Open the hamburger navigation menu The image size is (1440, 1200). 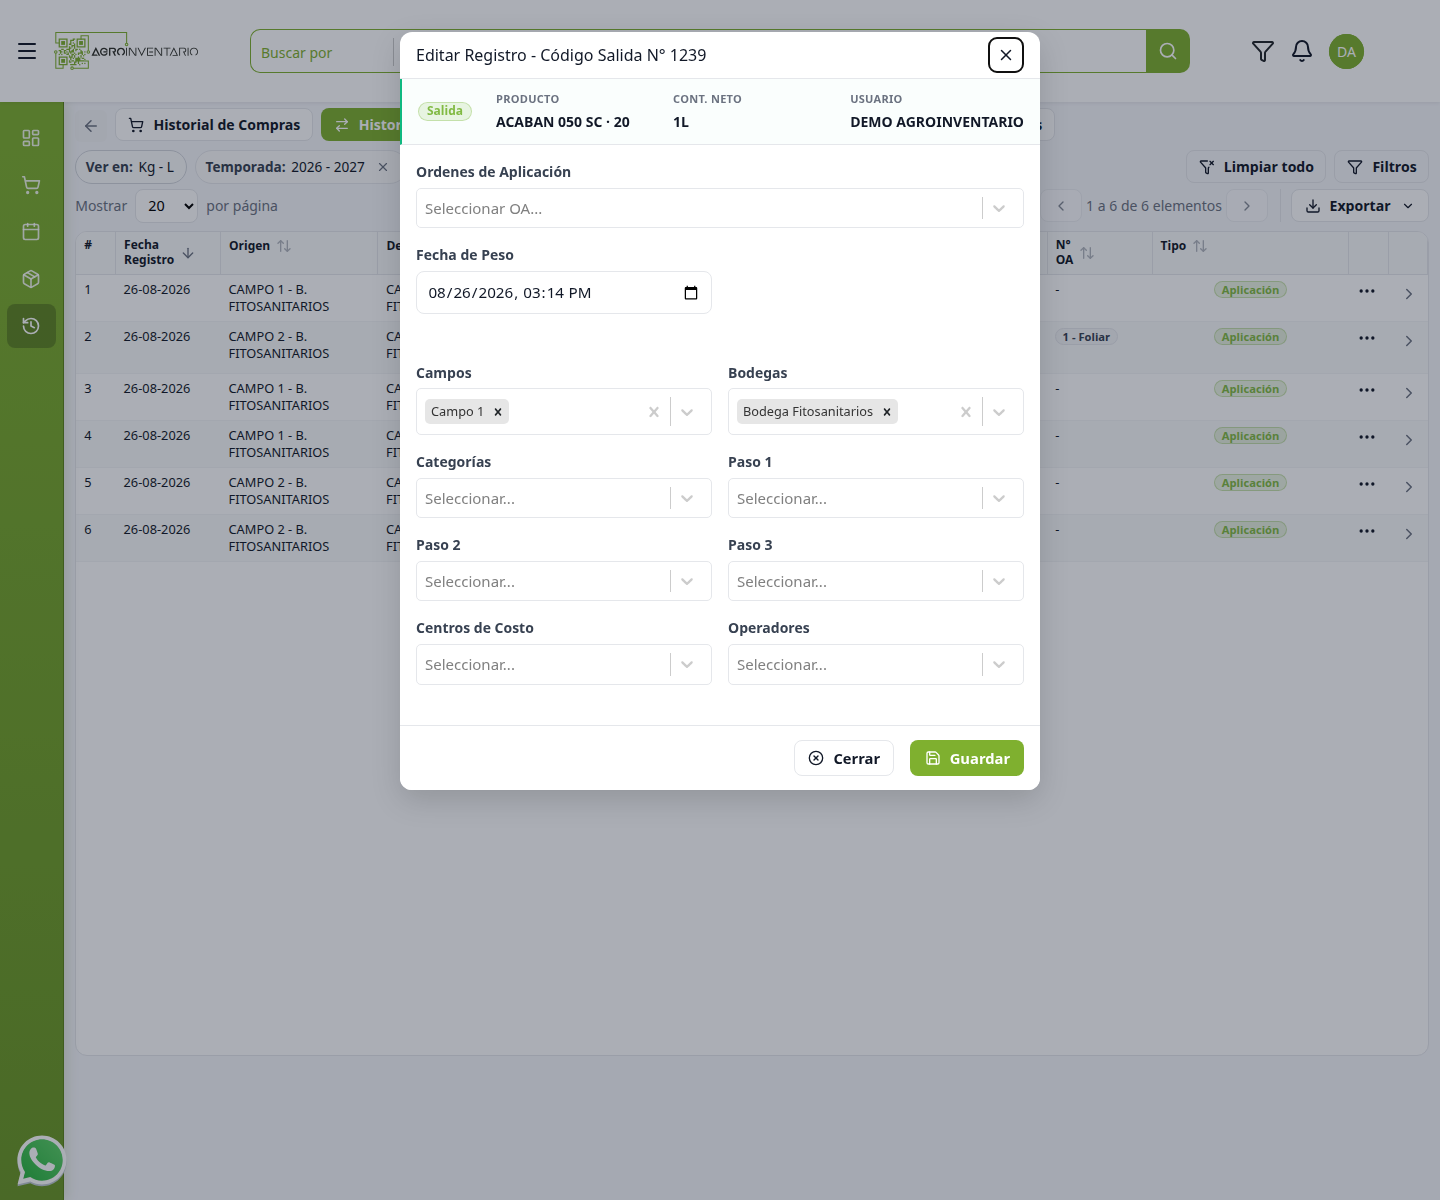(27, 51)
